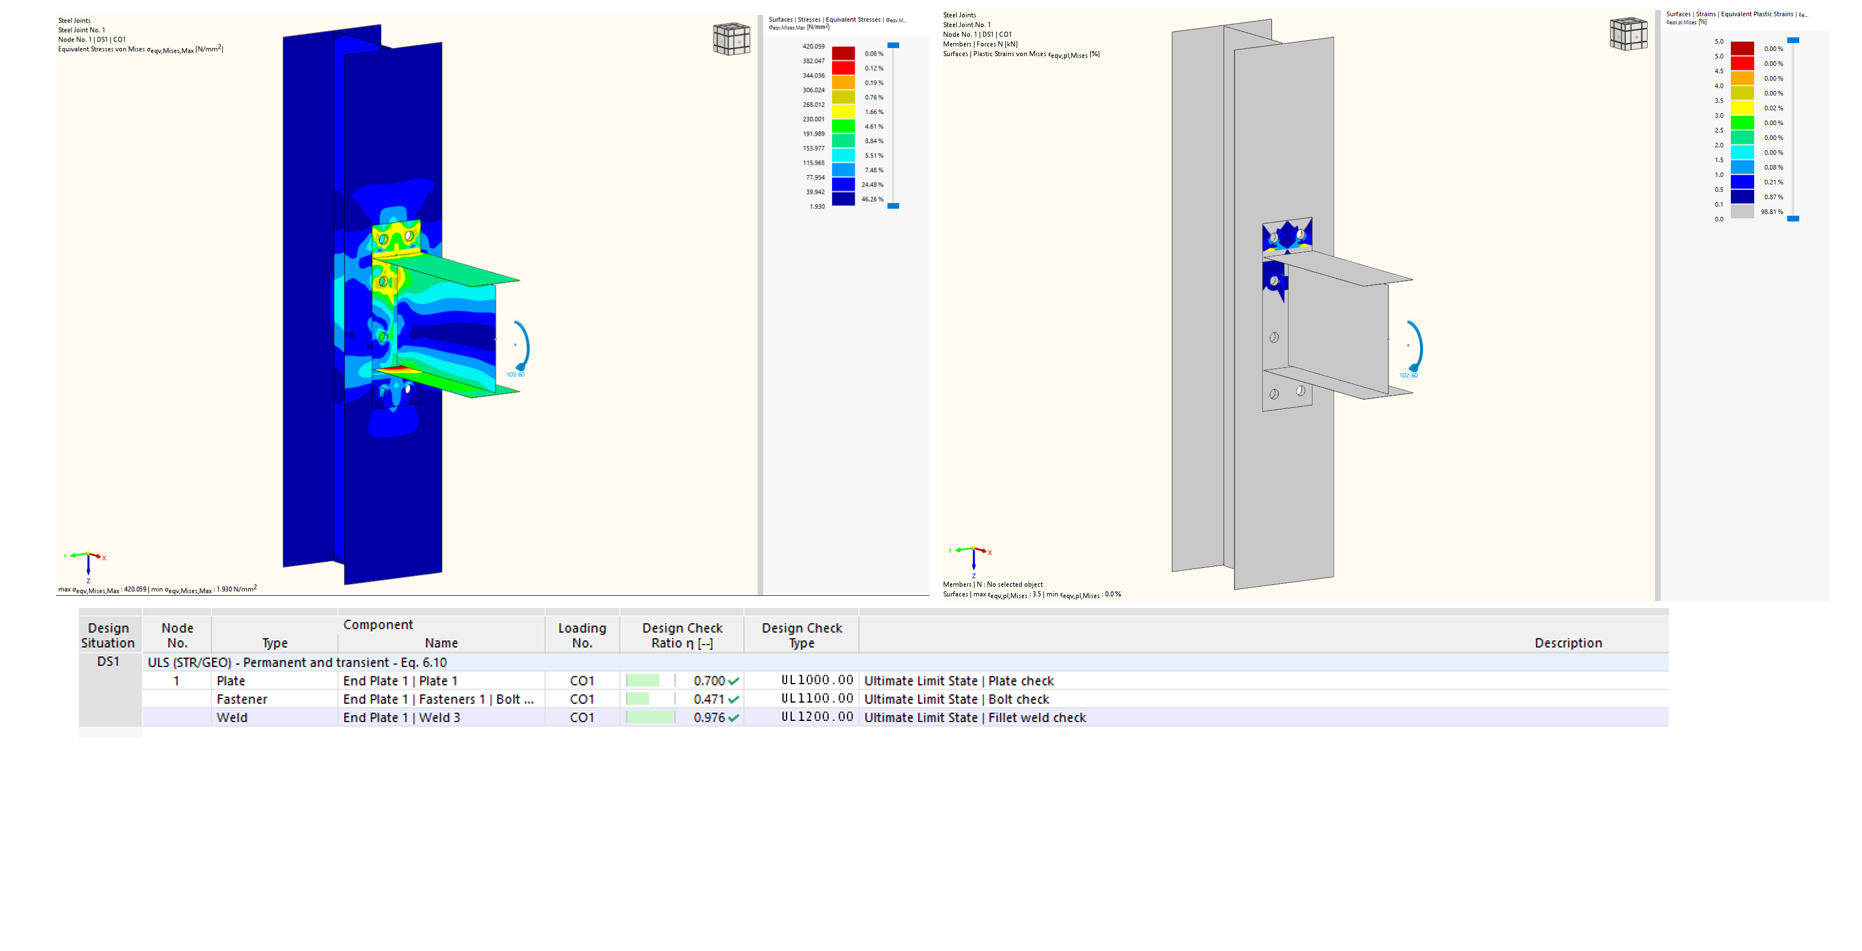Click the green check mark in the Plate row
Viewport: 1862px width, 951px height.
(734, 681)
